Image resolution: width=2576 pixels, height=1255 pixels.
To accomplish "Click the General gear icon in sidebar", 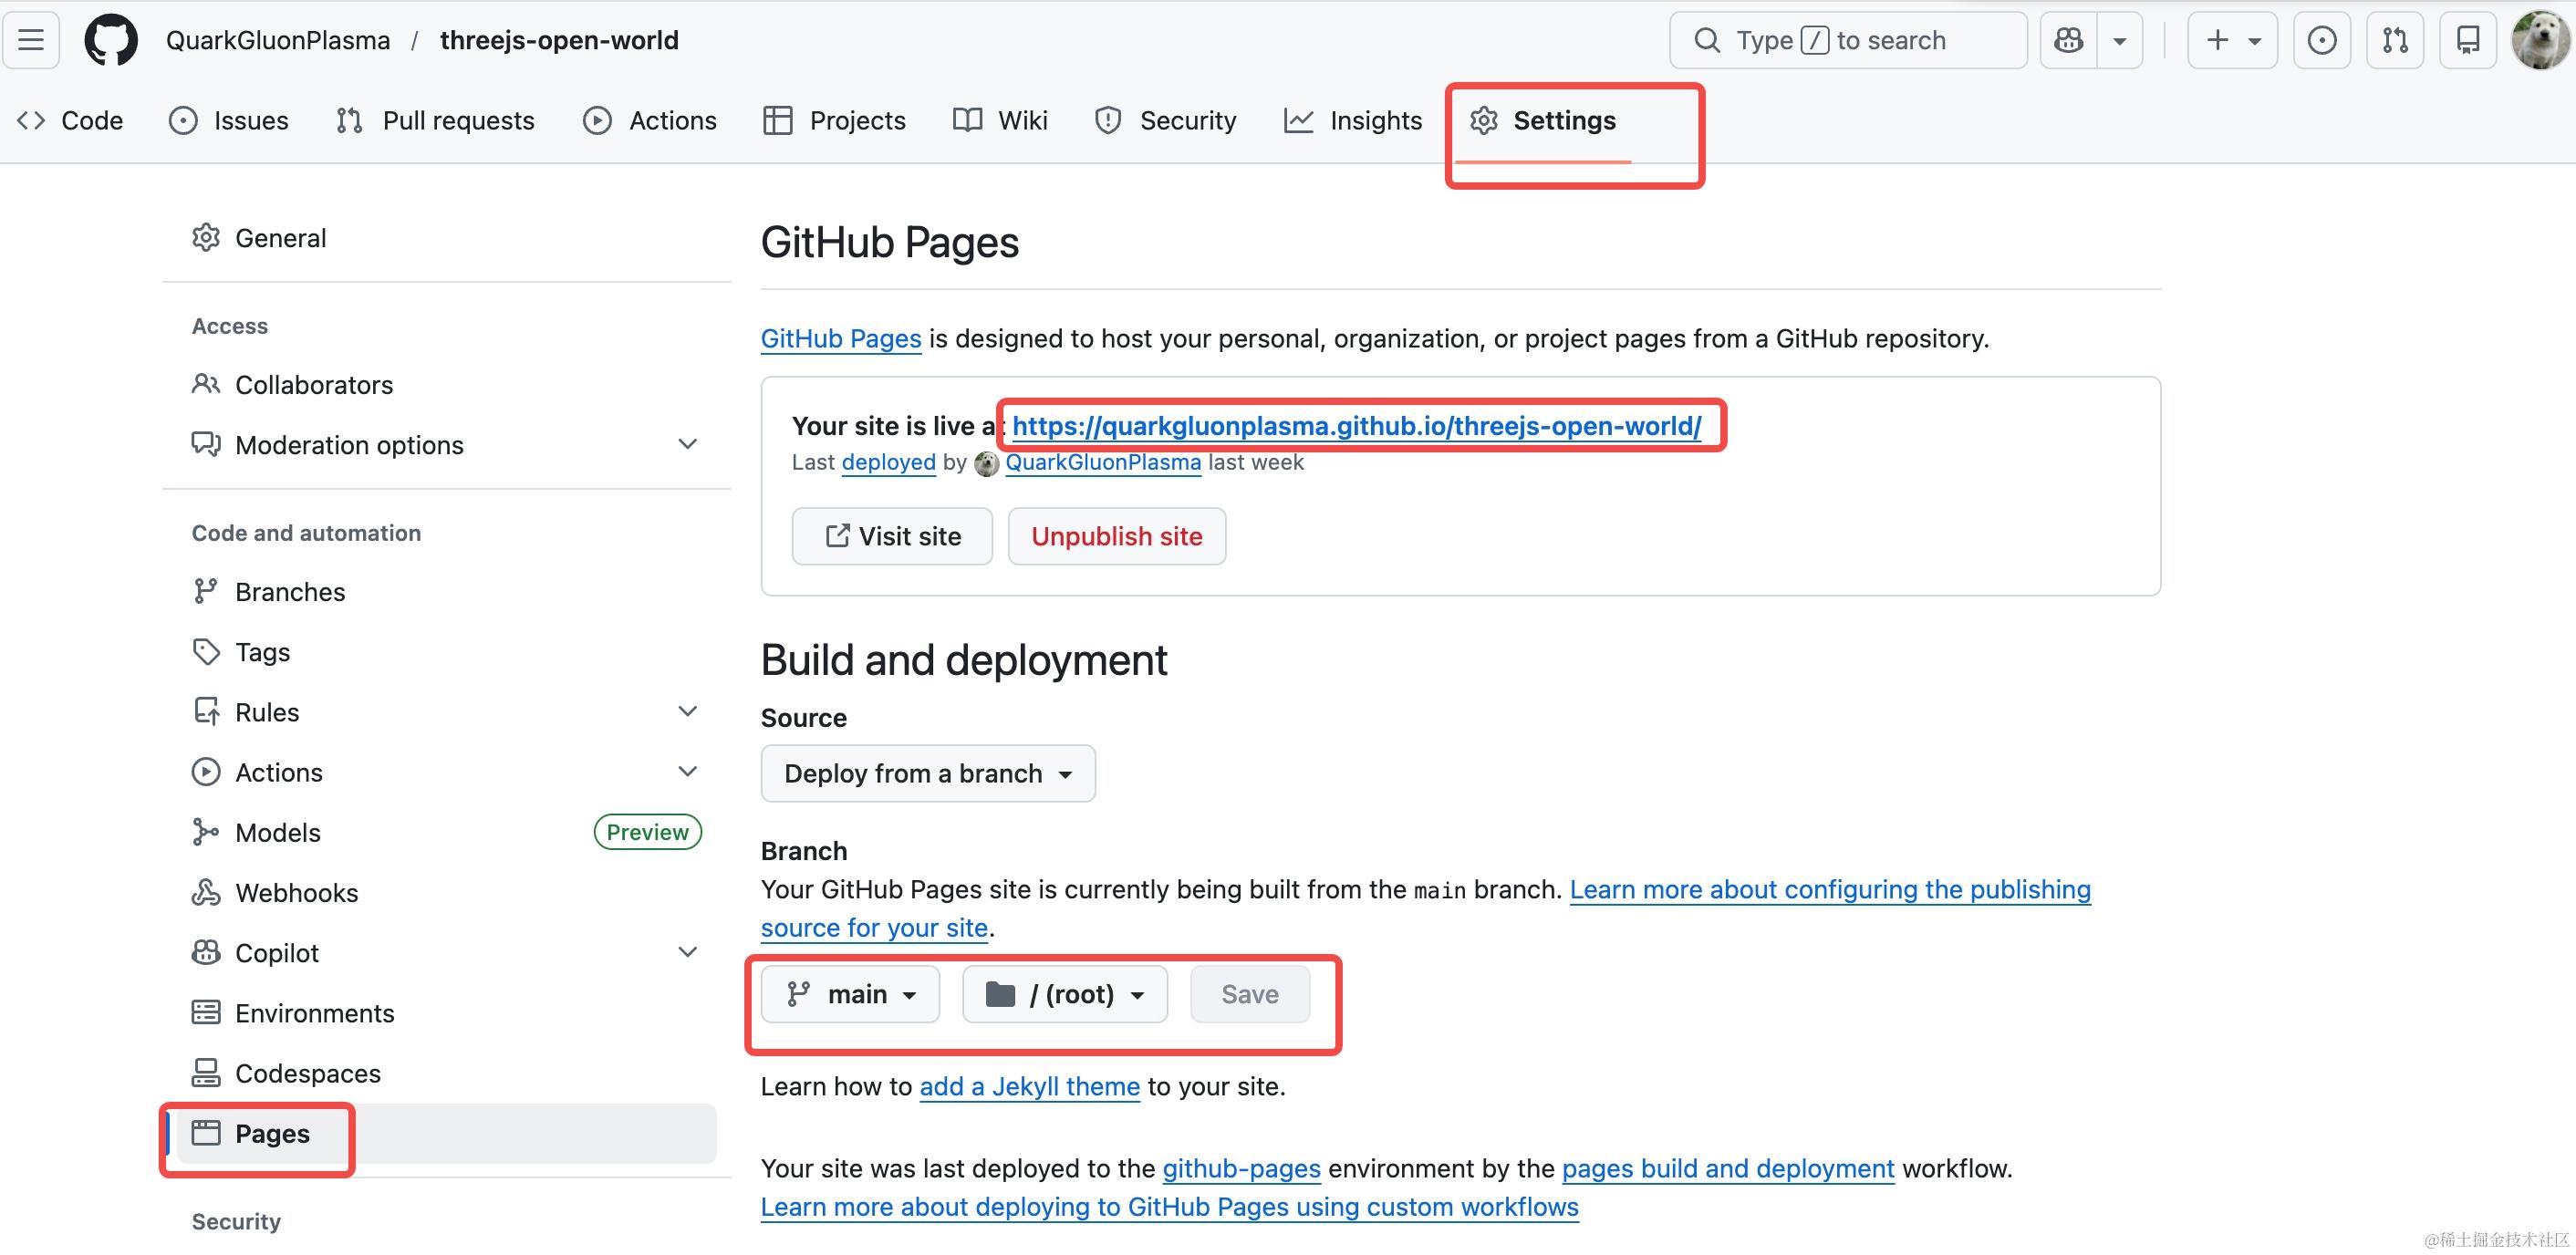I will [206, 238].
